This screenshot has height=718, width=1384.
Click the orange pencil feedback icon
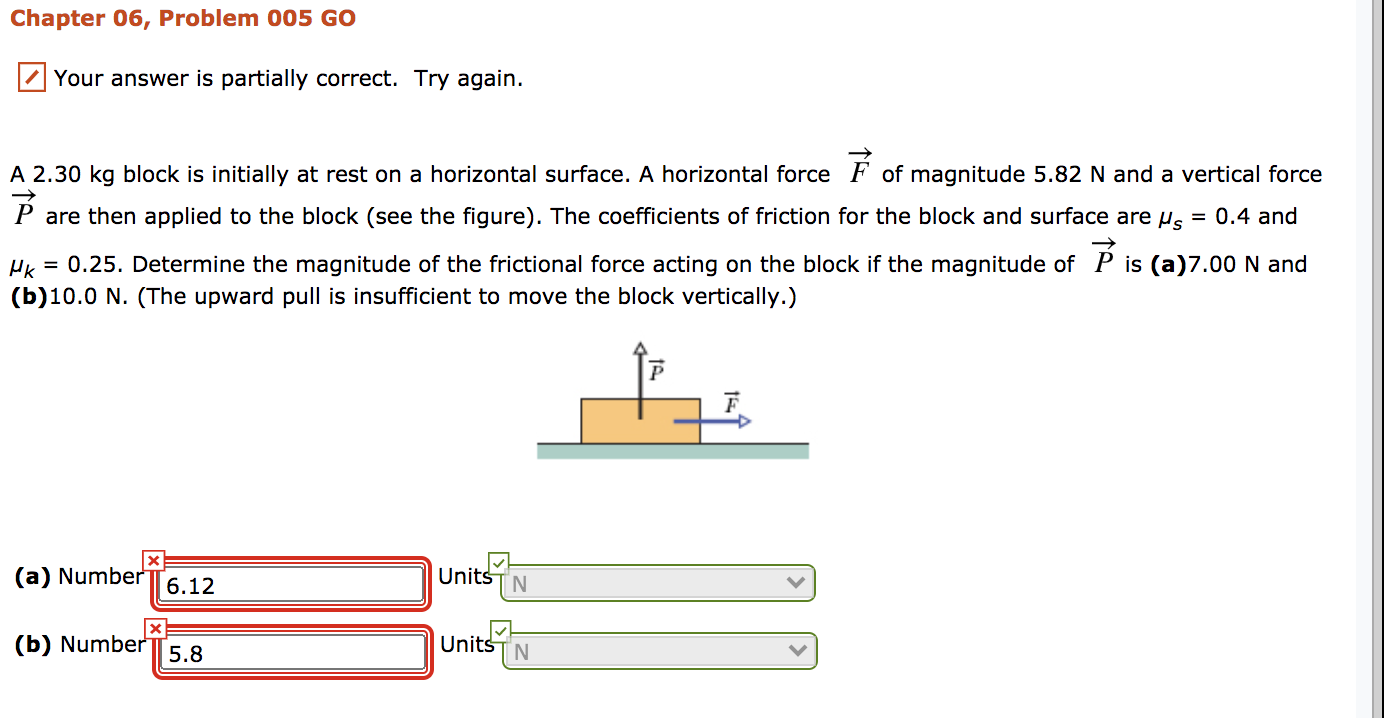[30, 76]
